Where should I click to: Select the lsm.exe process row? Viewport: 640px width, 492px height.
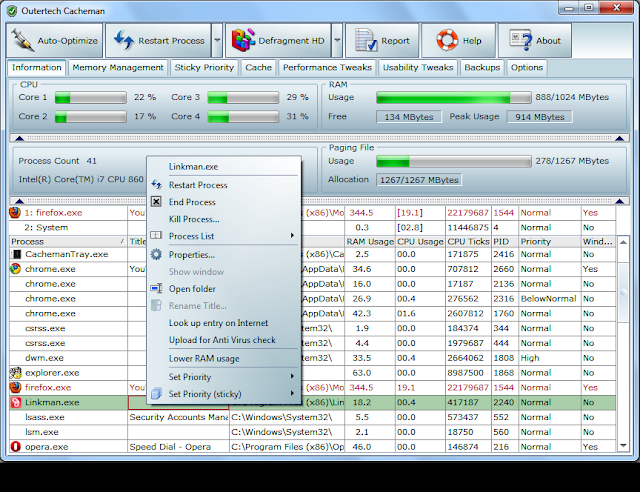[x=312, y=432]
